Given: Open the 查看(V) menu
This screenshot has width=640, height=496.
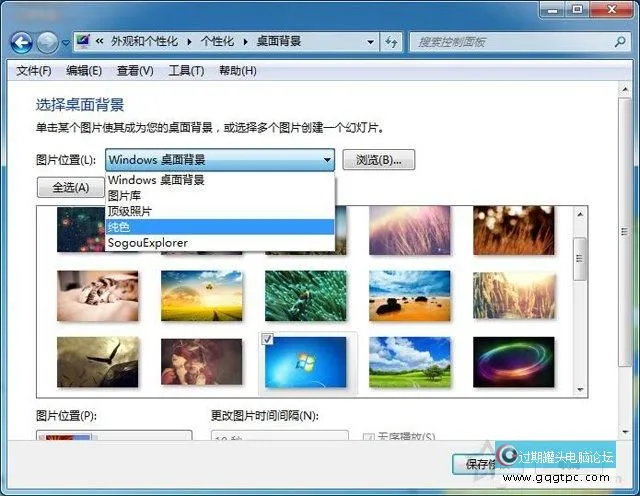Looking at the screenshot, I should (135, 71).
